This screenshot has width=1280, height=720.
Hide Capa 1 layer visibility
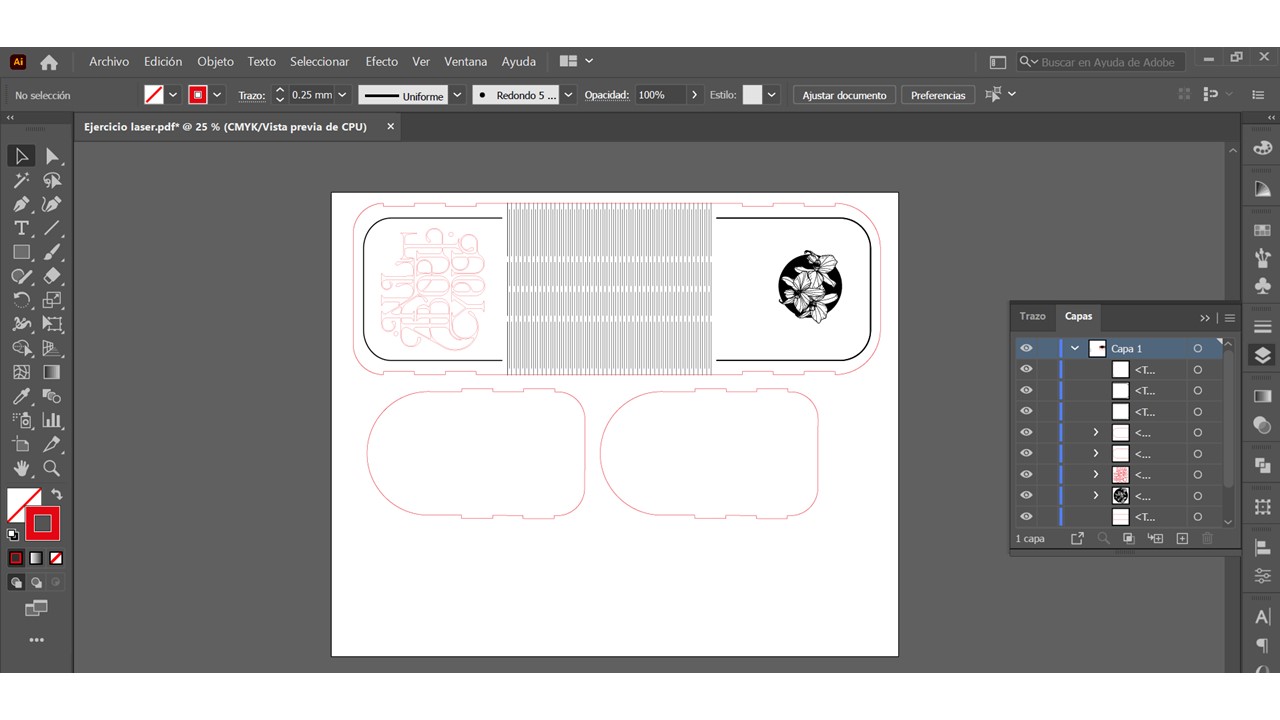[x=1026, y=348]
